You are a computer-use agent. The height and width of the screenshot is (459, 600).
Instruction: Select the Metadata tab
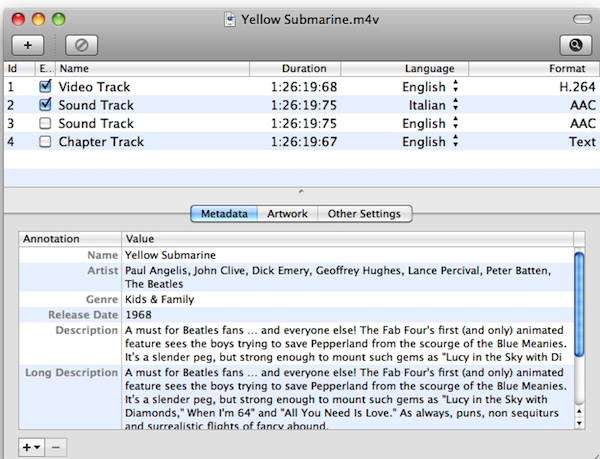[224, 214]
